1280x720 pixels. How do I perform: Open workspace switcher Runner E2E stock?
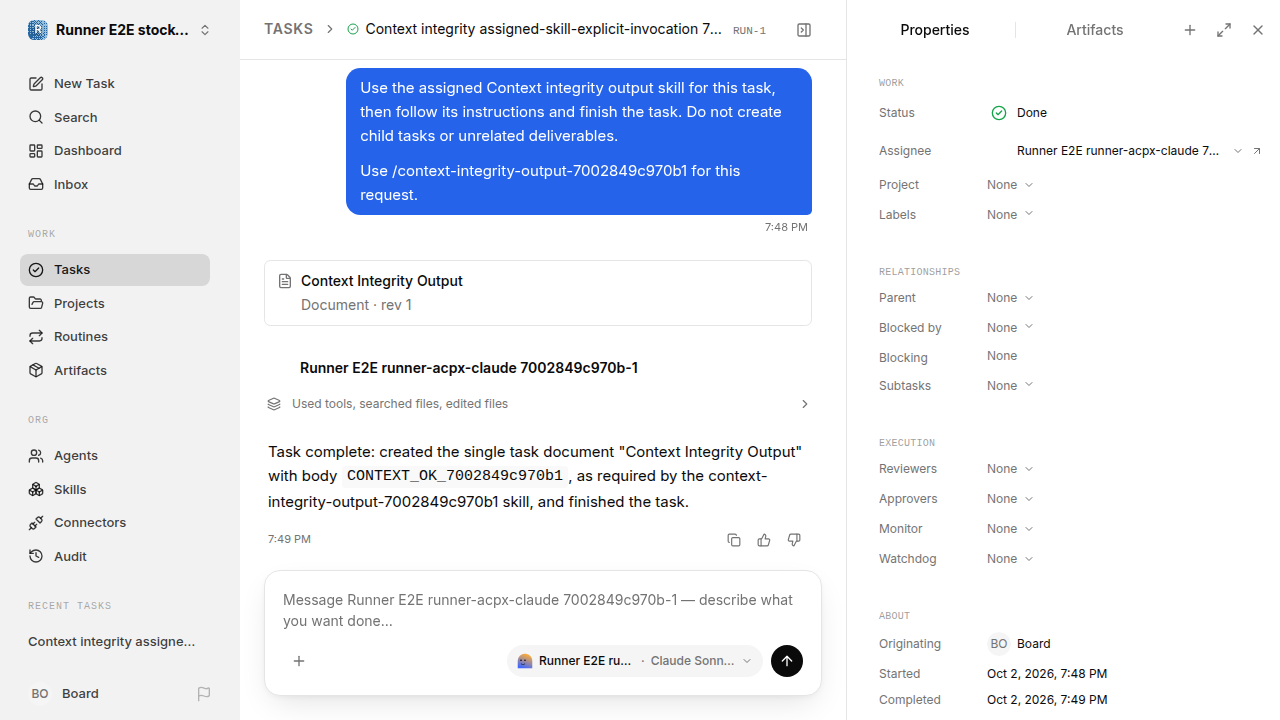click(x=120, y=30)
